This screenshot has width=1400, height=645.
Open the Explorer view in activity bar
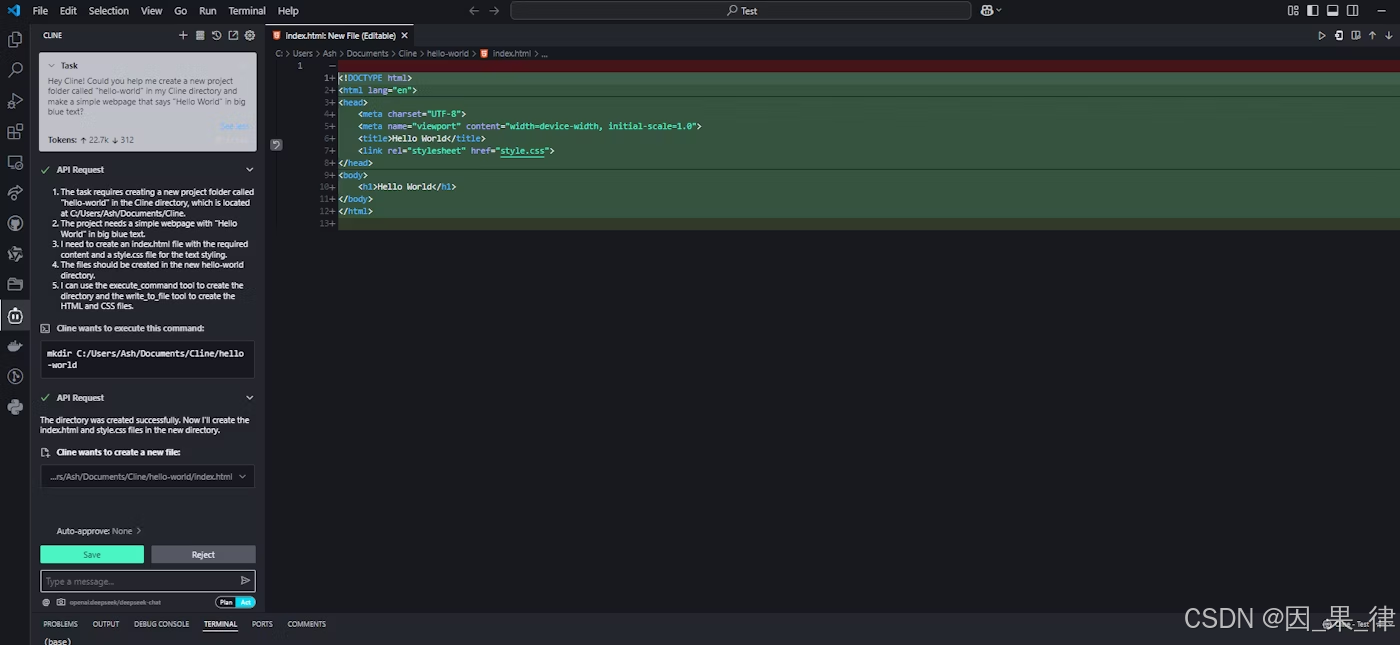15,40
